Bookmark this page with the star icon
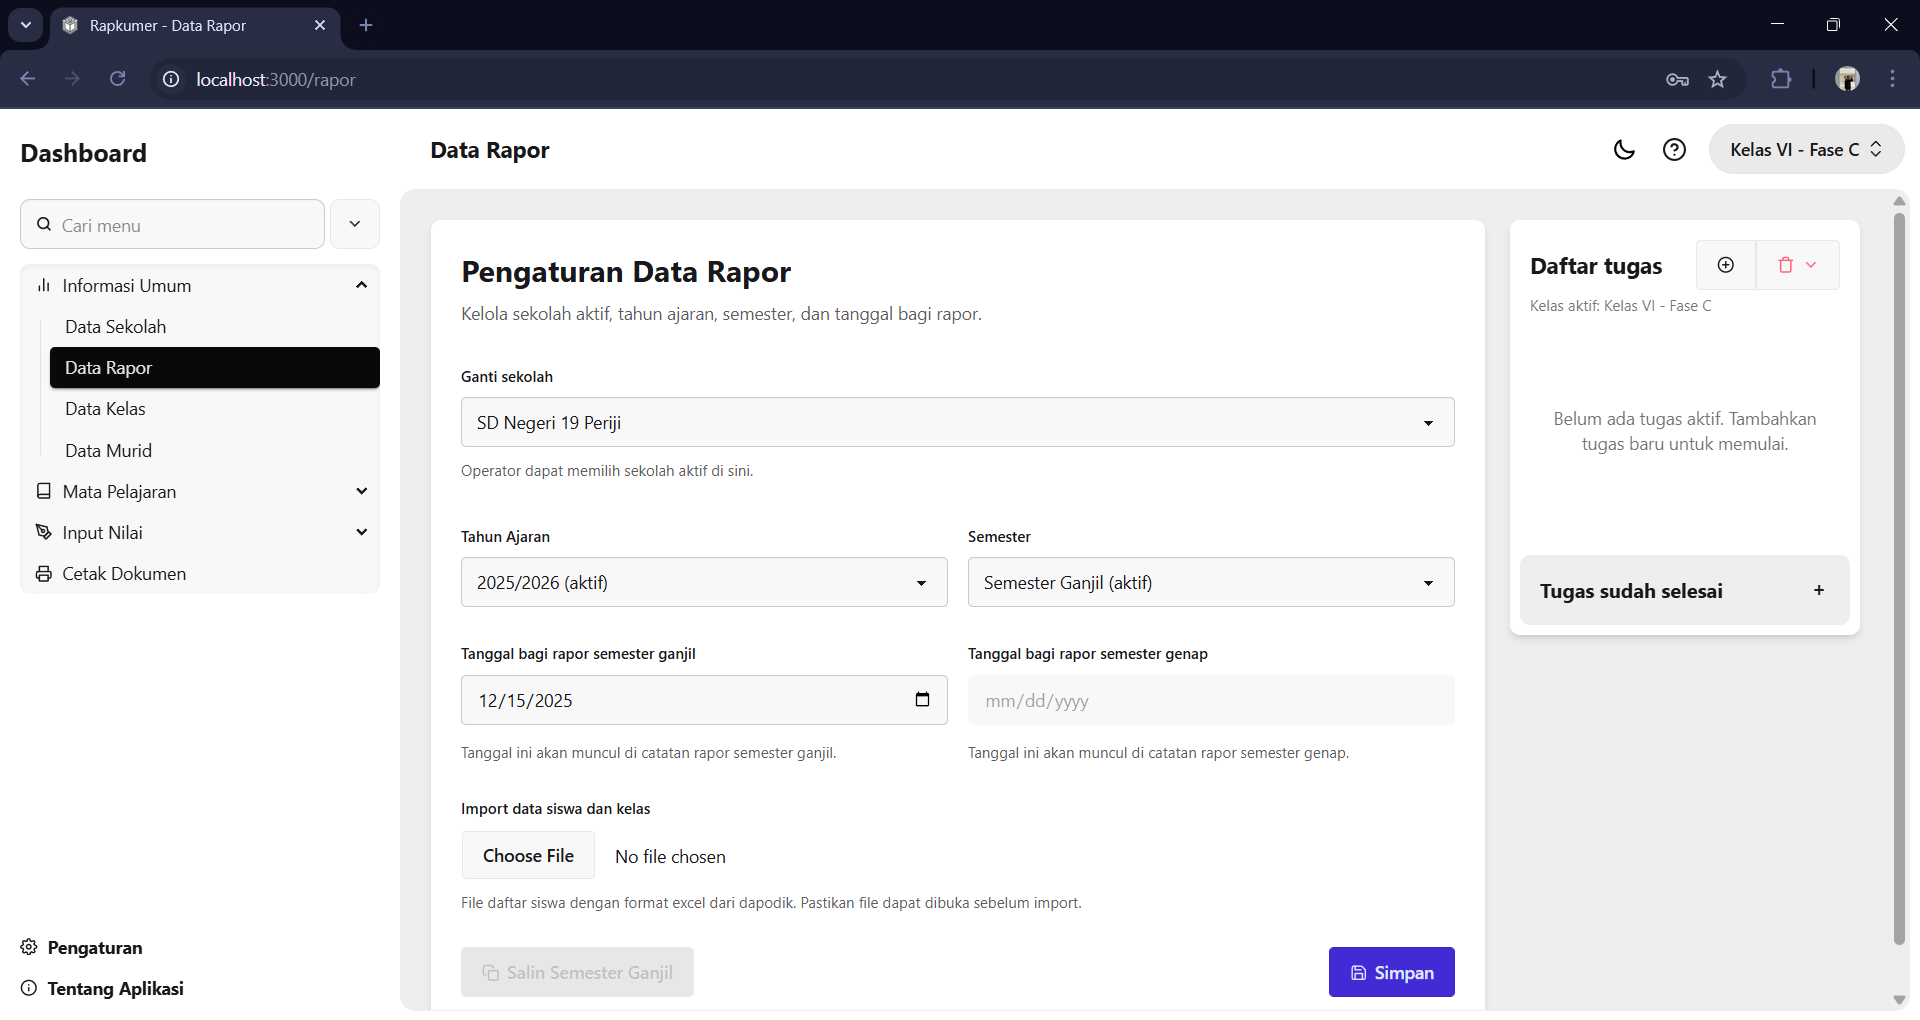 1717,80
